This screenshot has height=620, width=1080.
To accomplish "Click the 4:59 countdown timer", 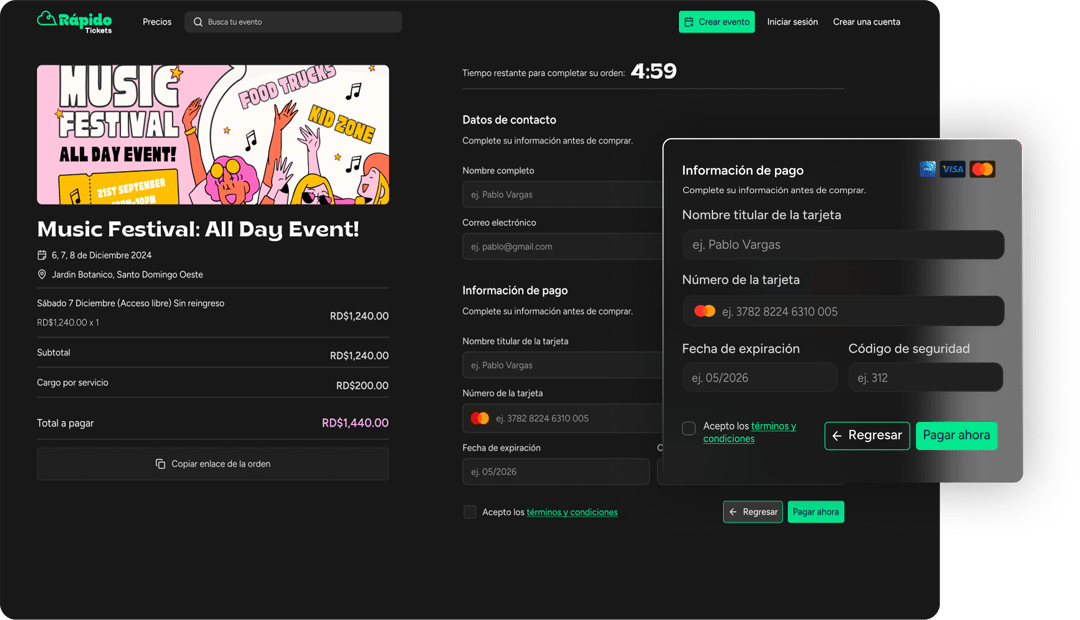I will pyautogui.click(x=654, y=71).
